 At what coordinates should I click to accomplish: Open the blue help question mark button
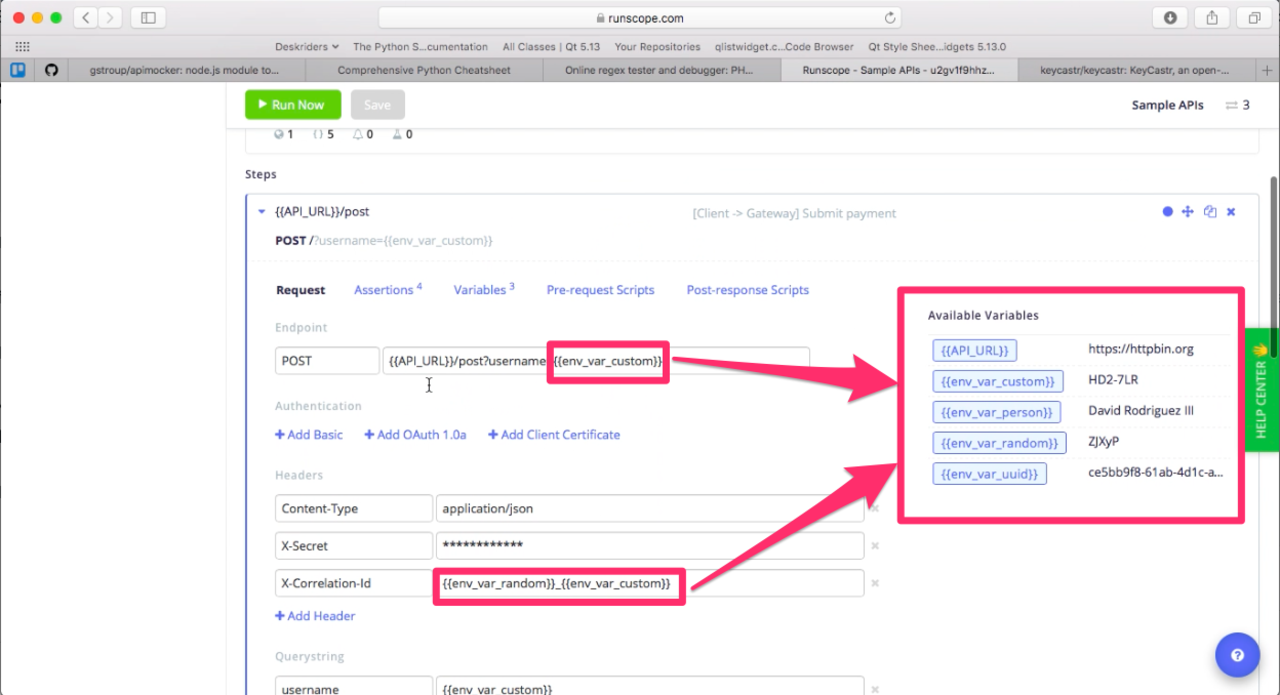click(x=1237, y=656)
